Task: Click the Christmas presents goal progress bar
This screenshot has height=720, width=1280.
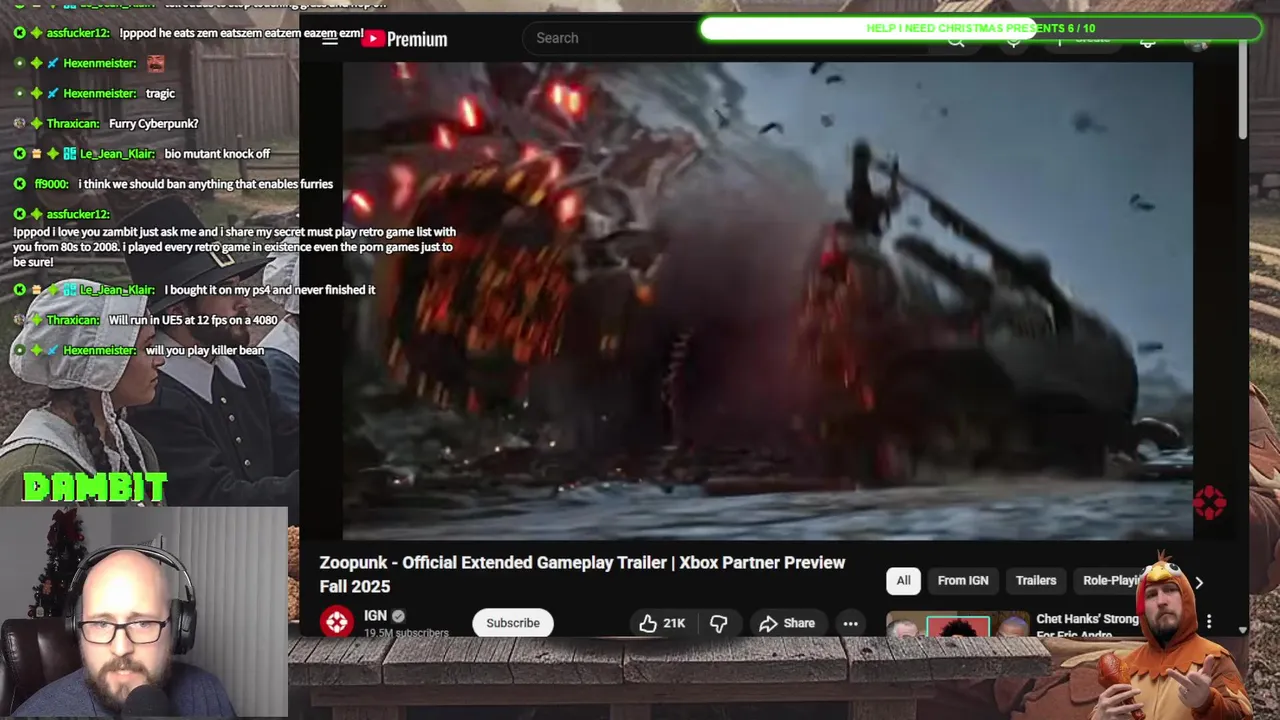Action: coord(981,28)
